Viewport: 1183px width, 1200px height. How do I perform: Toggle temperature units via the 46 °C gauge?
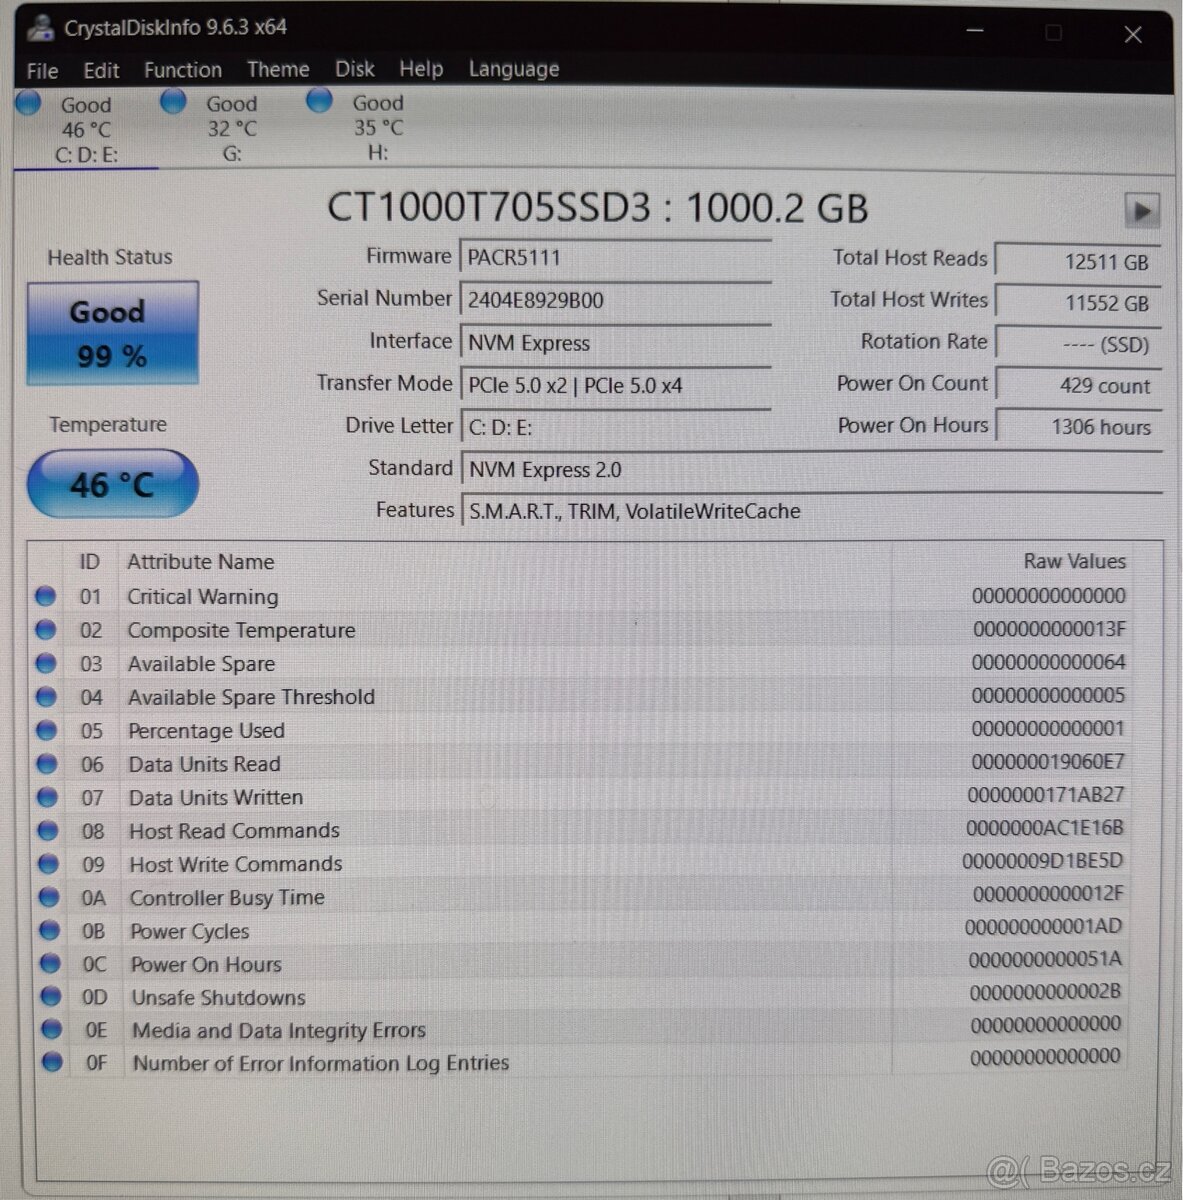pyautogui.click(x=111, y=484)
